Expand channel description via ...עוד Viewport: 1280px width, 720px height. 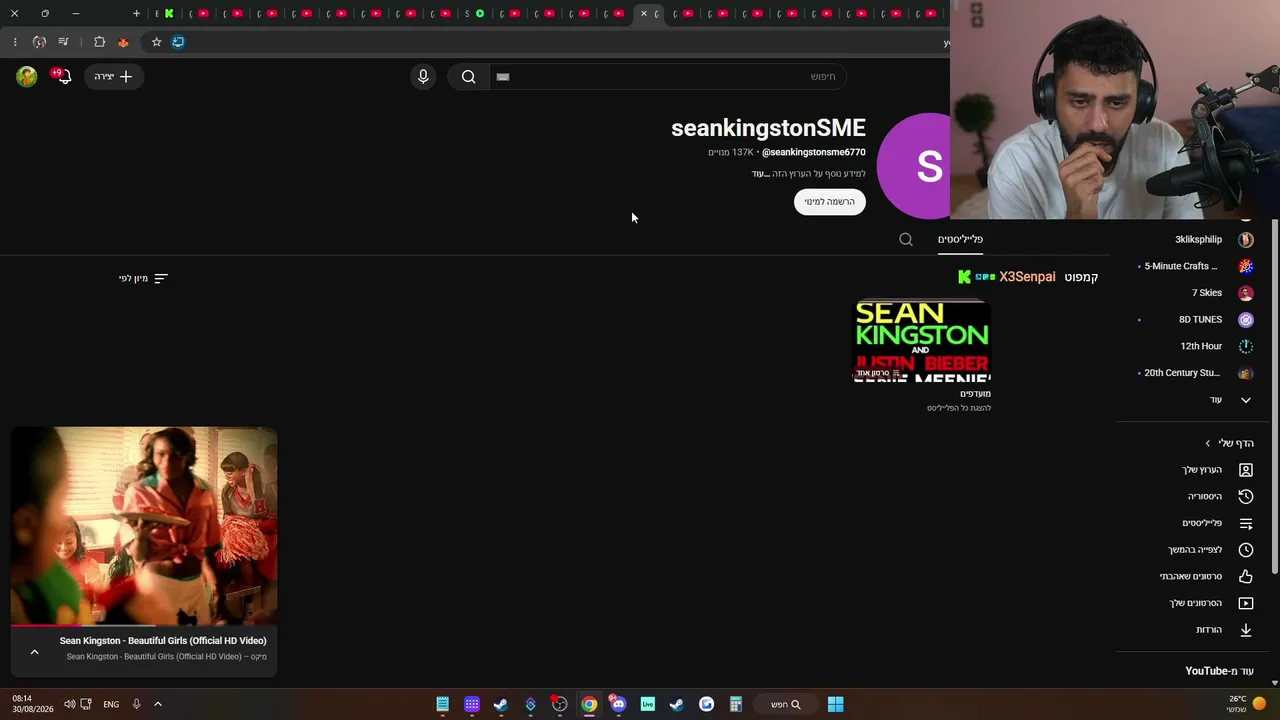coord(760,174)
